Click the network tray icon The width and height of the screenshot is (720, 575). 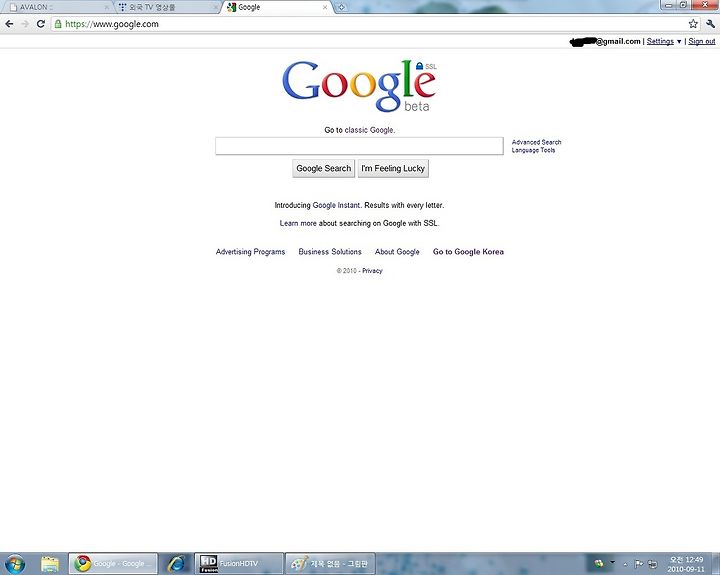coord(652,564)
